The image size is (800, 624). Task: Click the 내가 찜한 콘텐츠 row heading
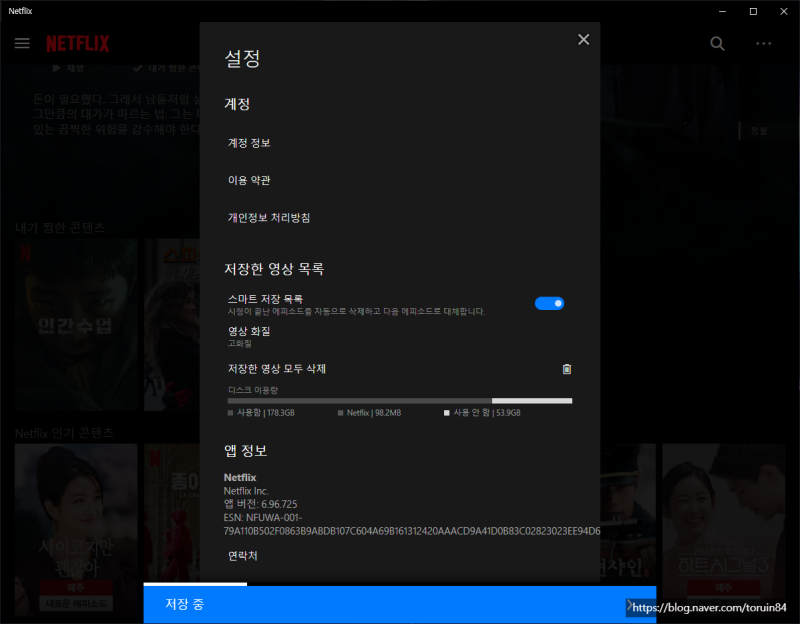(60, 228)
